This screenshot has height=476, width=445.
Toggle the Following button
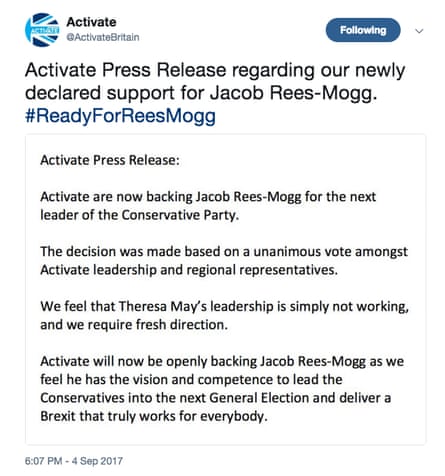pos(363,30)
